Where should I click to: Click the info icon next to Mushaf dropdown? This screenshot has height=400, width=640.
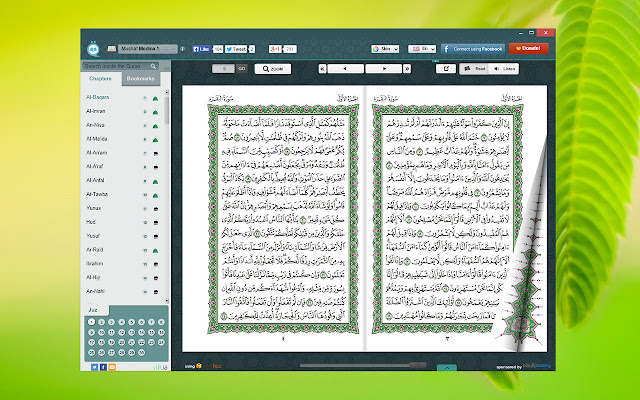point(182,49)
